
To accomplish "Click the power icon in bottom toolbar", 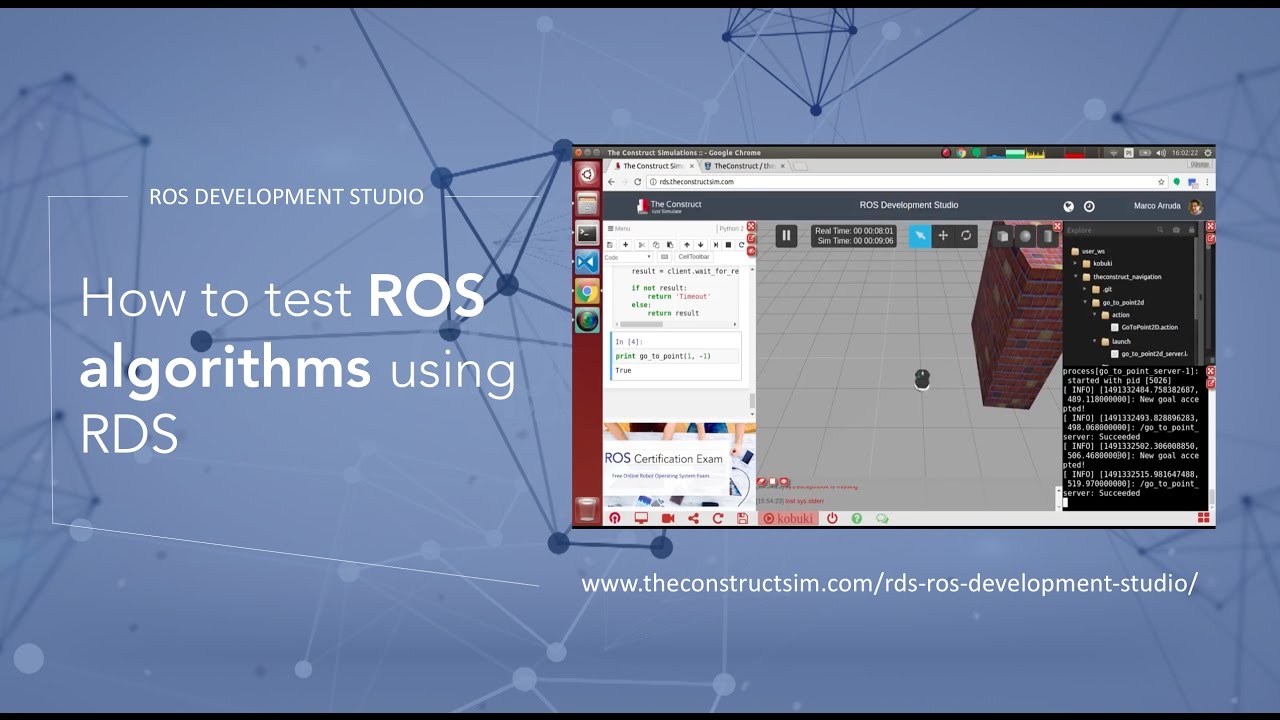I will tap(832, 518).
